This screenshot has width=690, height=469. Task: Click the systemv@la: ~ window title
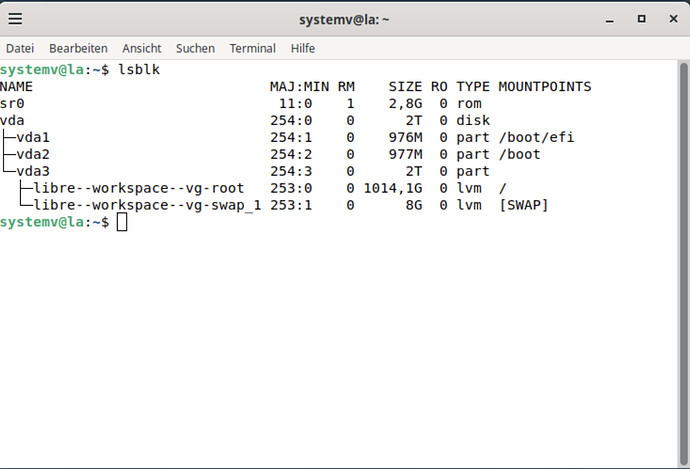click(x=344, y=19)
